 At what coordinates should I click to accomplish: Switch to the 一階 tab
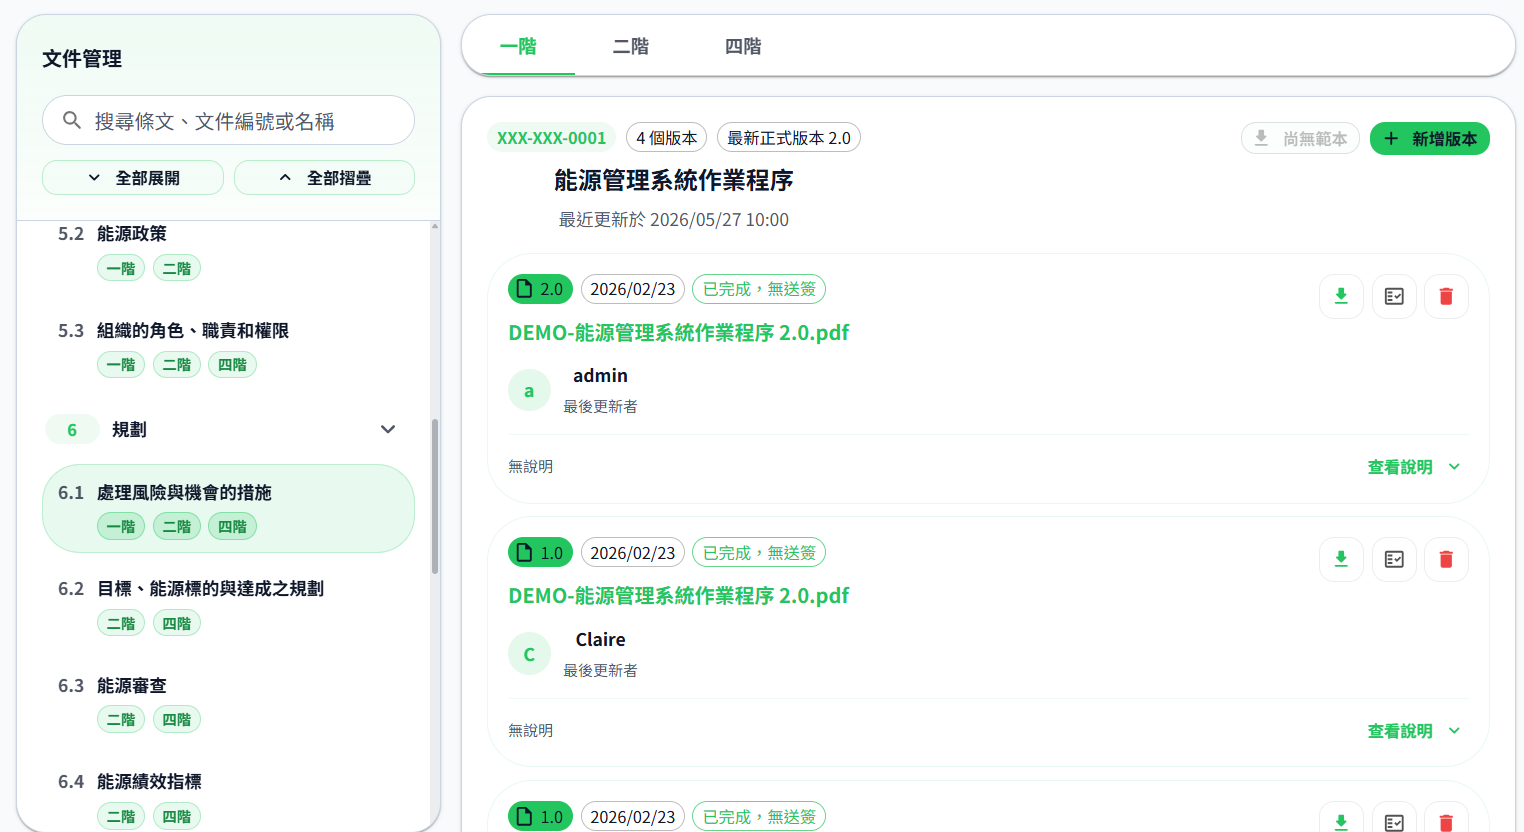click(x=518, y=46)
